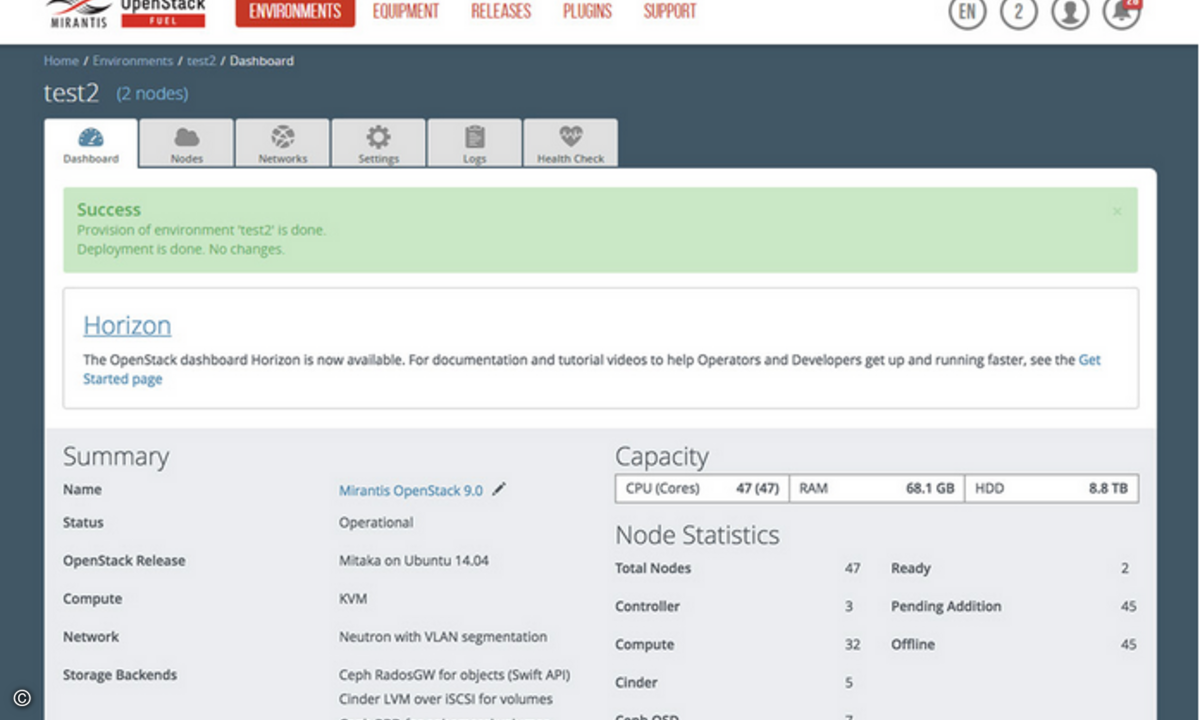1200x720 pixels.
Task: Go to the EQUIPMENT section
Action: tap(406, 12)
